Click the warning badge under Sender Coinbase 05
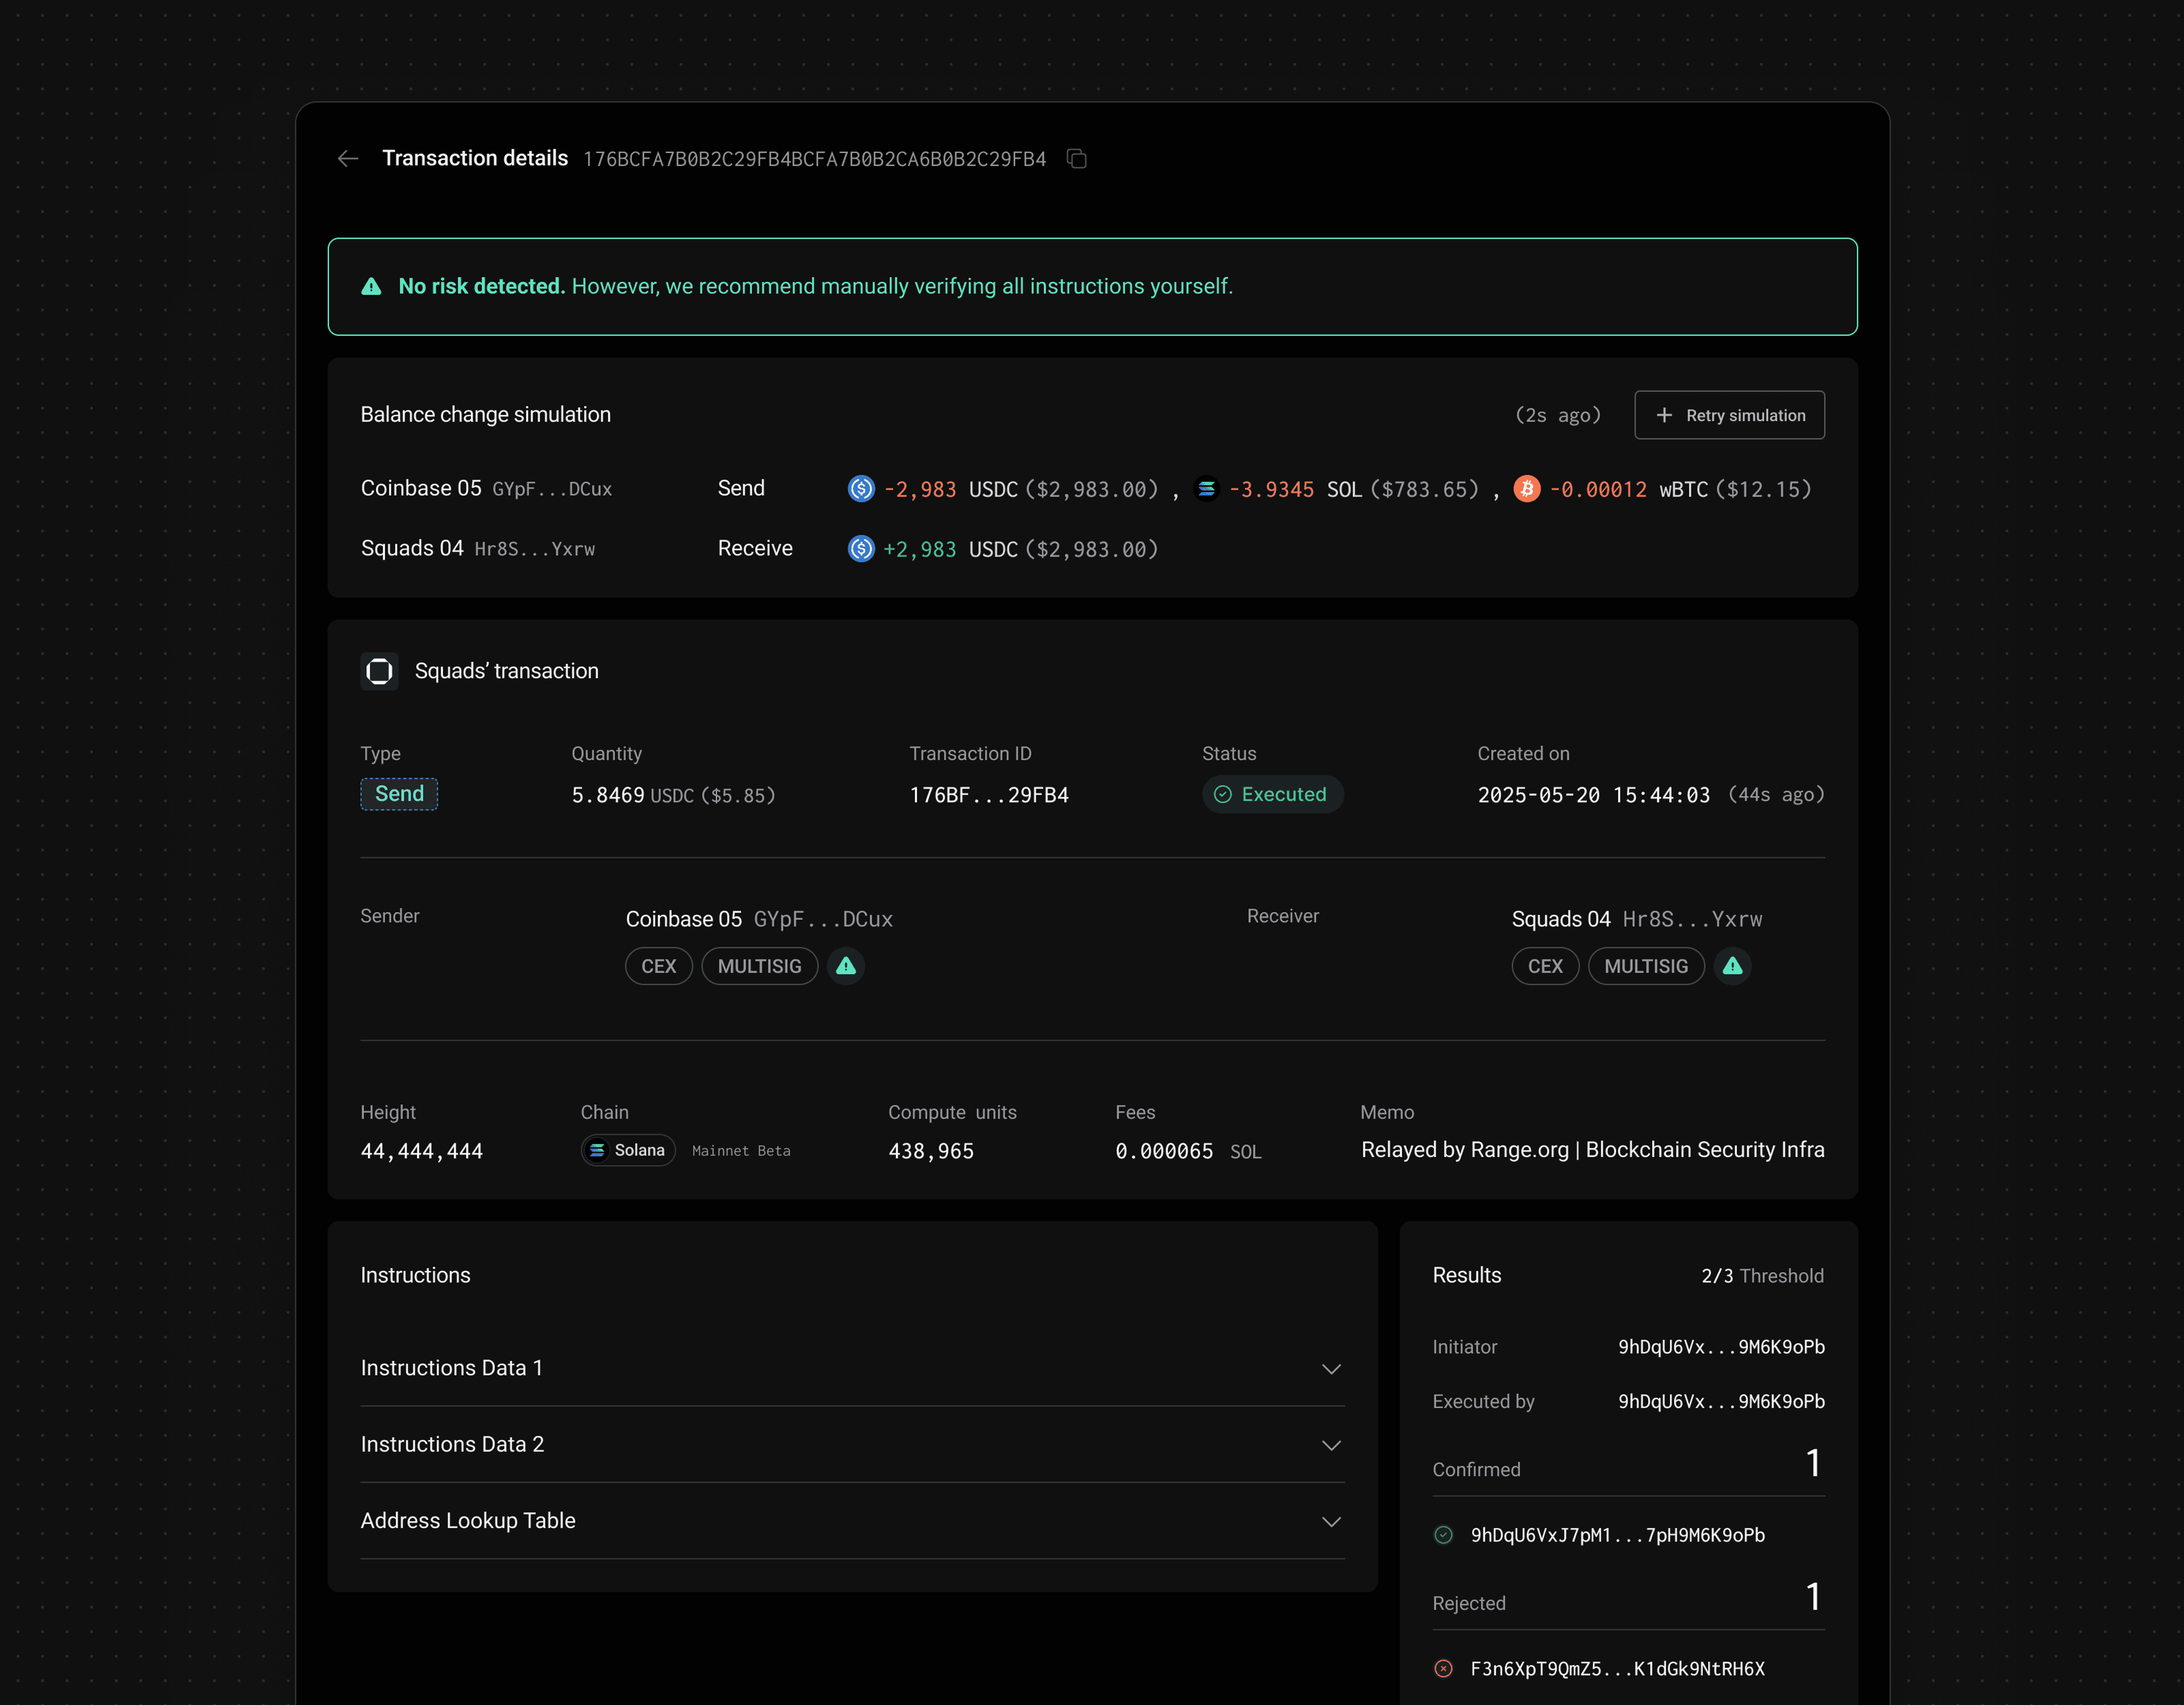Viewport: 2184px width, 1705px height. (846, 966)
